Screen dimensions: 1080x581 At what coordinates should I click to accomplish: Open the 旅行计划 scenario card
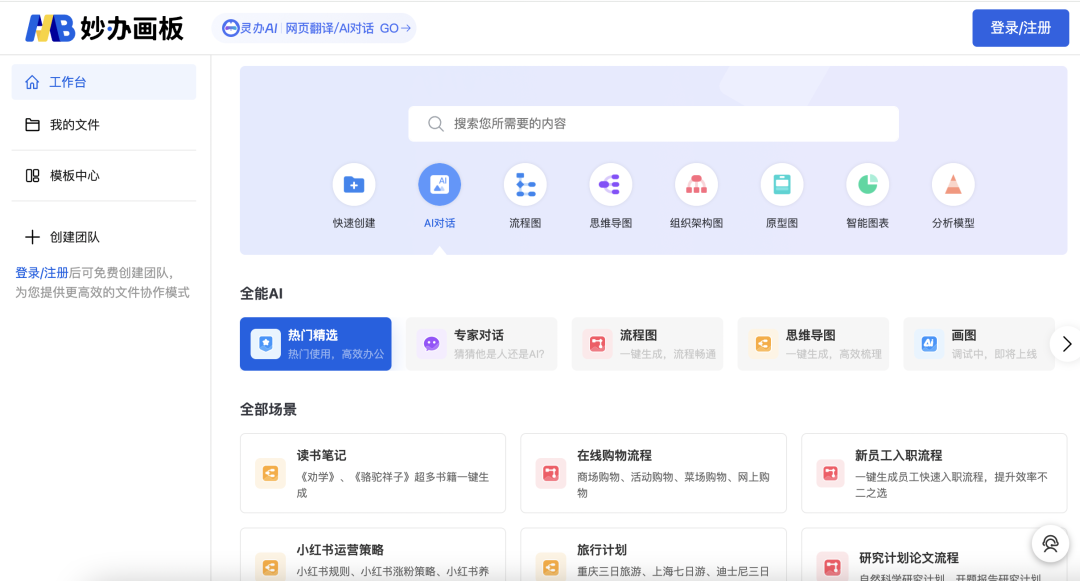tap(654, 555)
